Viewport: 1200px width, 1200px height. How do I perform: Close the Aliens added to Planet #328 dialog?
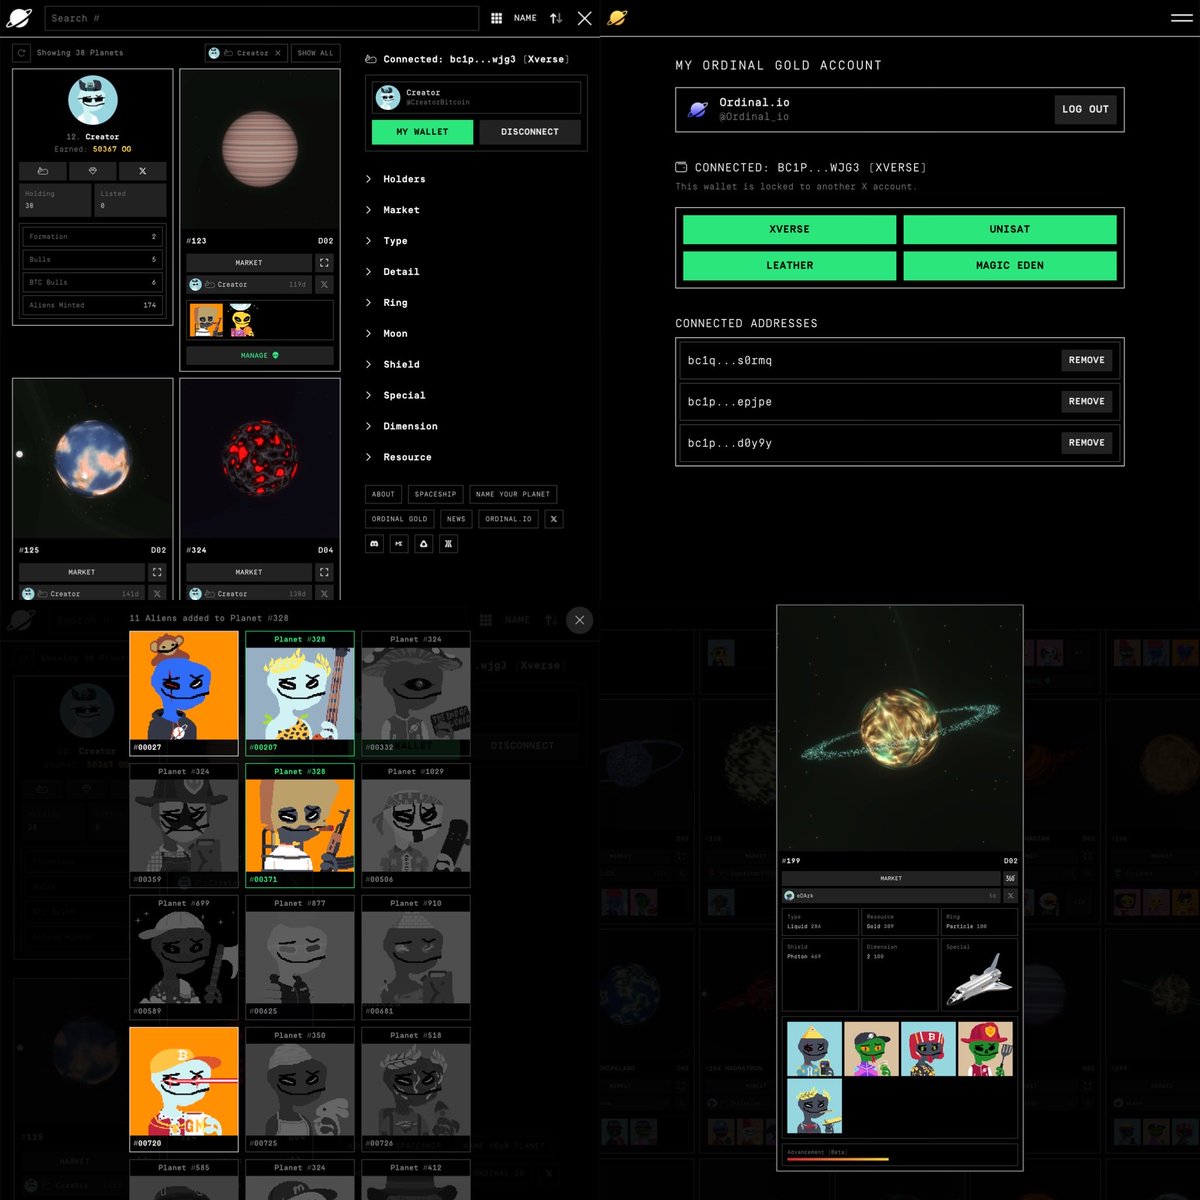click(580, 620)
